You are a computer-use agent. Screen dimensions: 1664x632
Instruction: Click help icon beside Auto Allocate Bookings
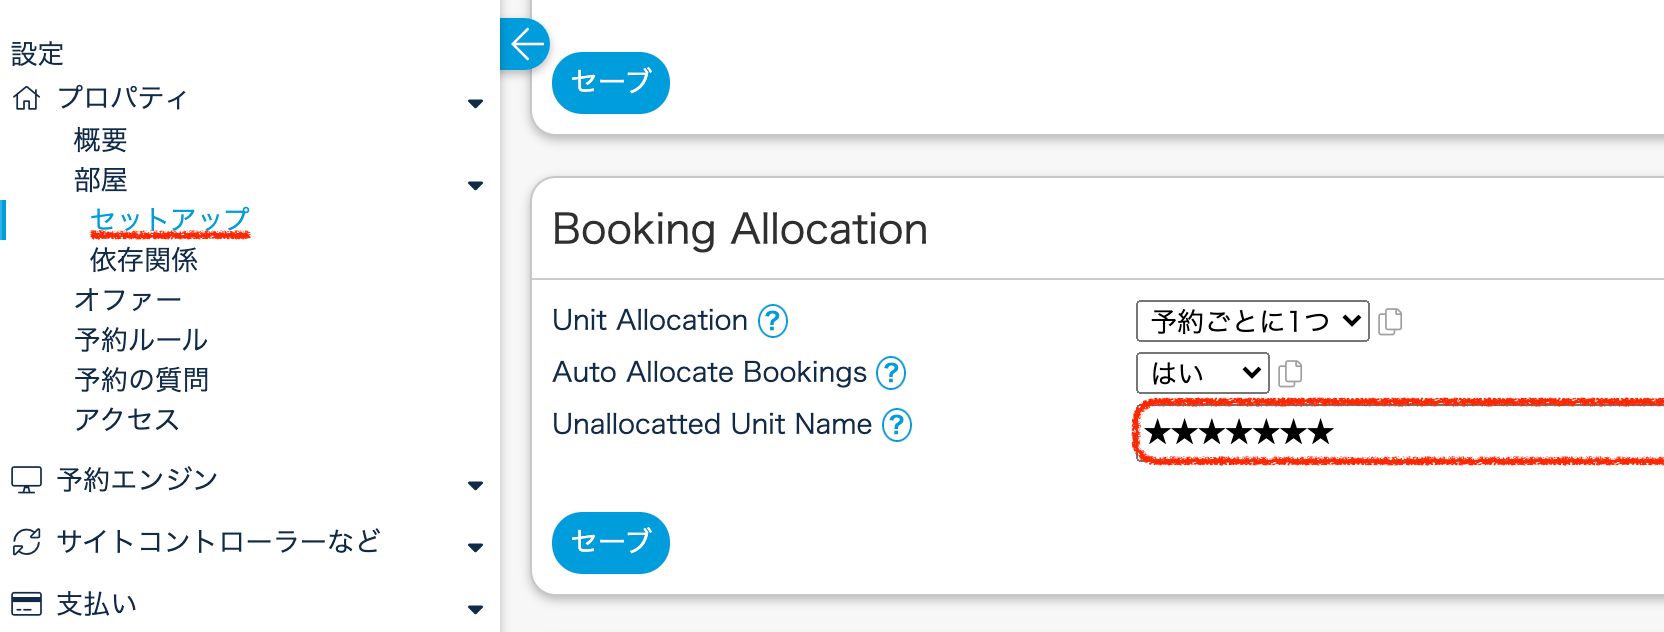tap(891, 373)
